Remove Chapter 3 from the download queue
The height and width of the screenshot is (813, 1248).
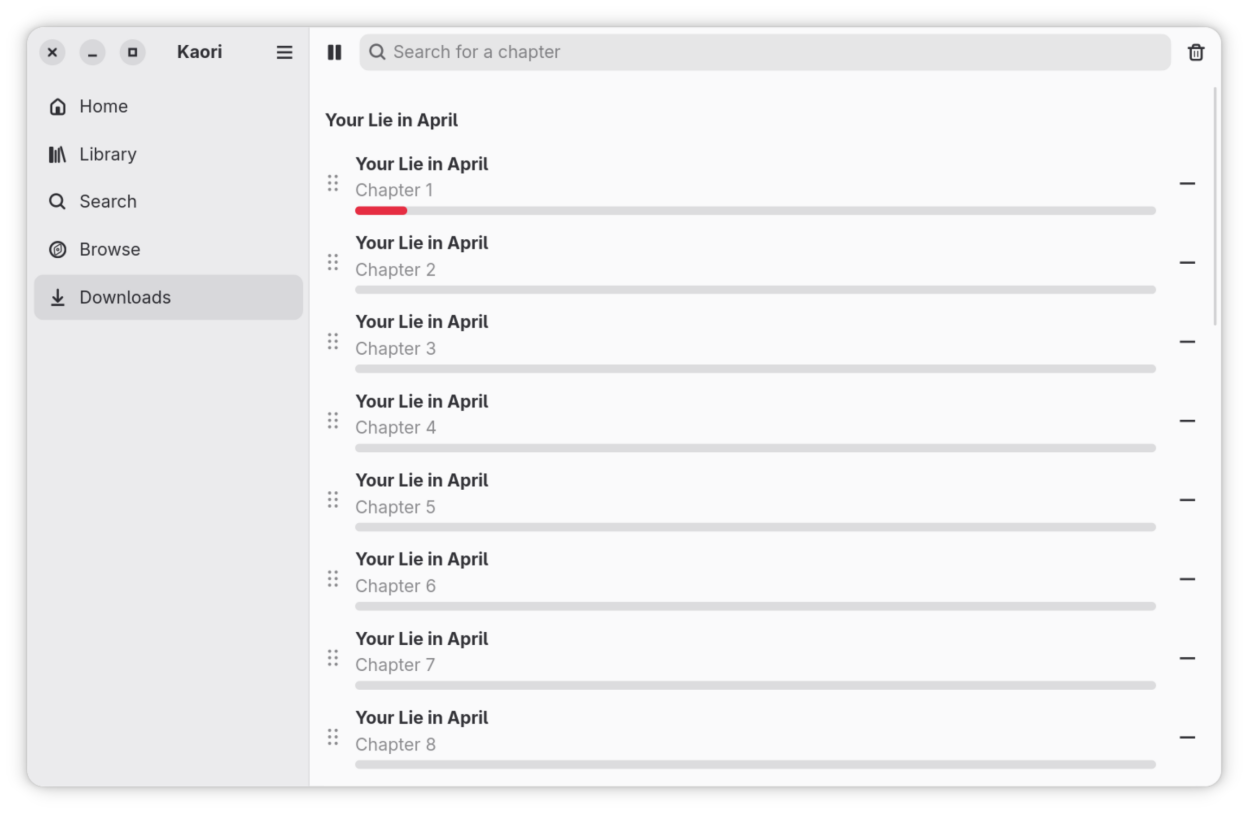(x=1187, y=341)
